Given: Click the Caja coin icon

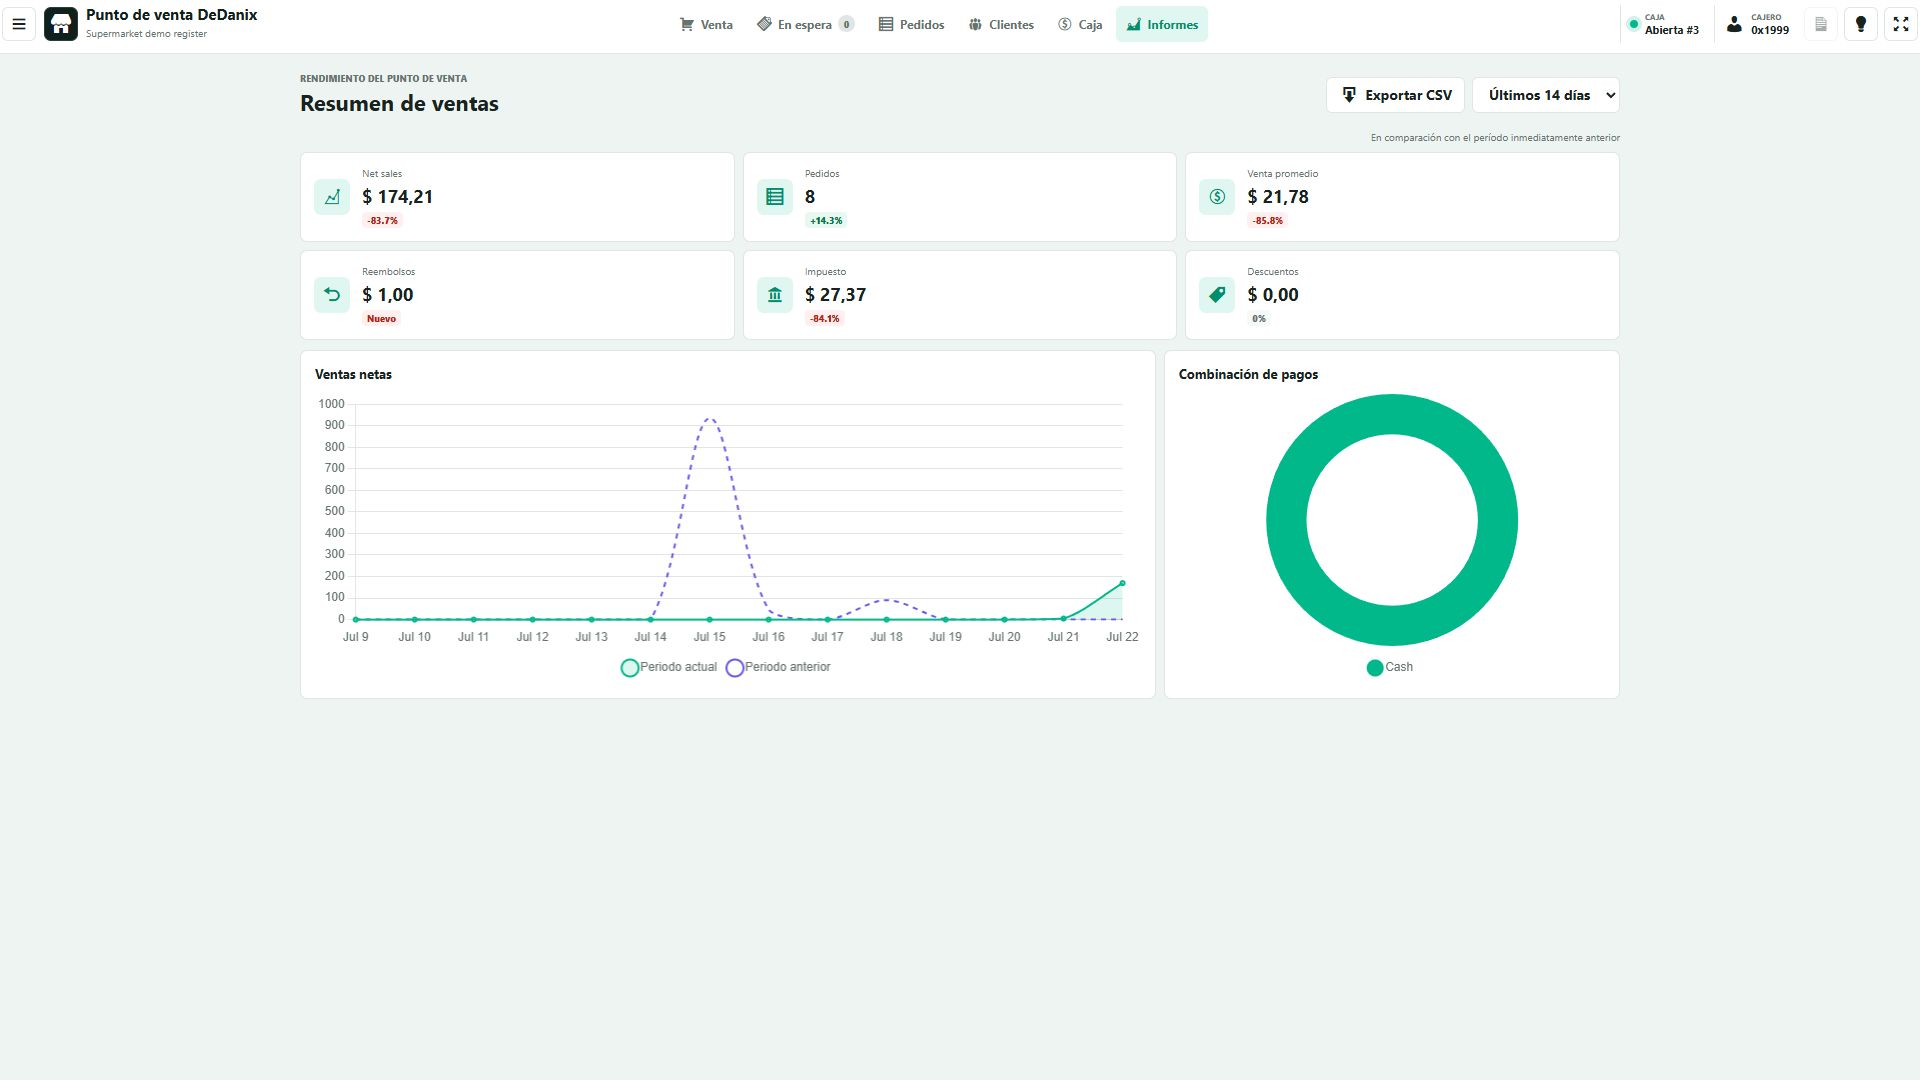Looking at the screenshot, I should coord(1065,24).
